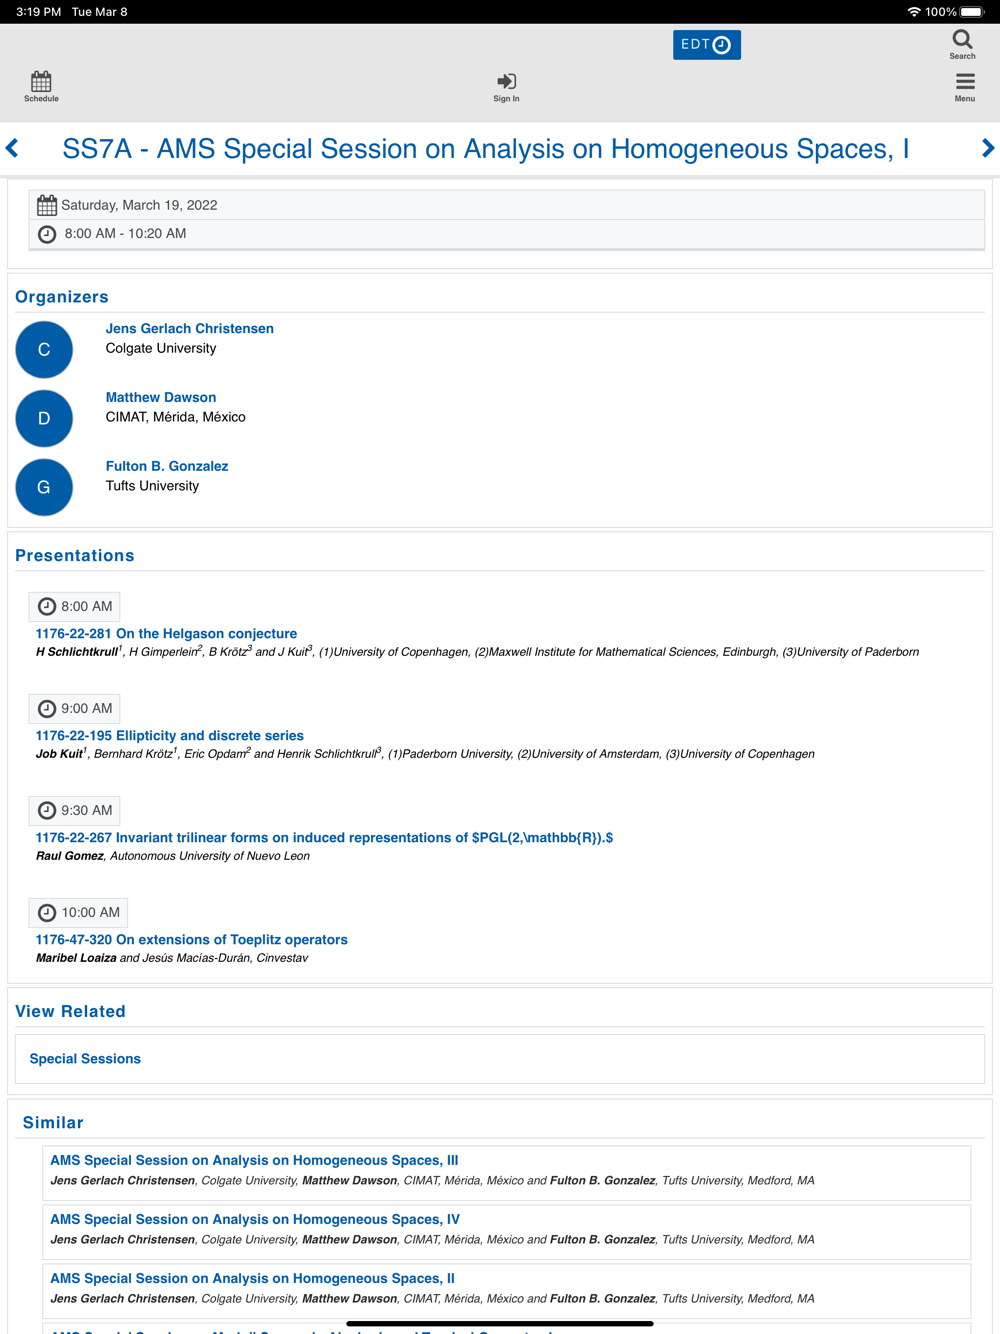The height and width of the screenshot is (1334, 1000).
Task: Open the Search magnifier icon
Action: 962,44
